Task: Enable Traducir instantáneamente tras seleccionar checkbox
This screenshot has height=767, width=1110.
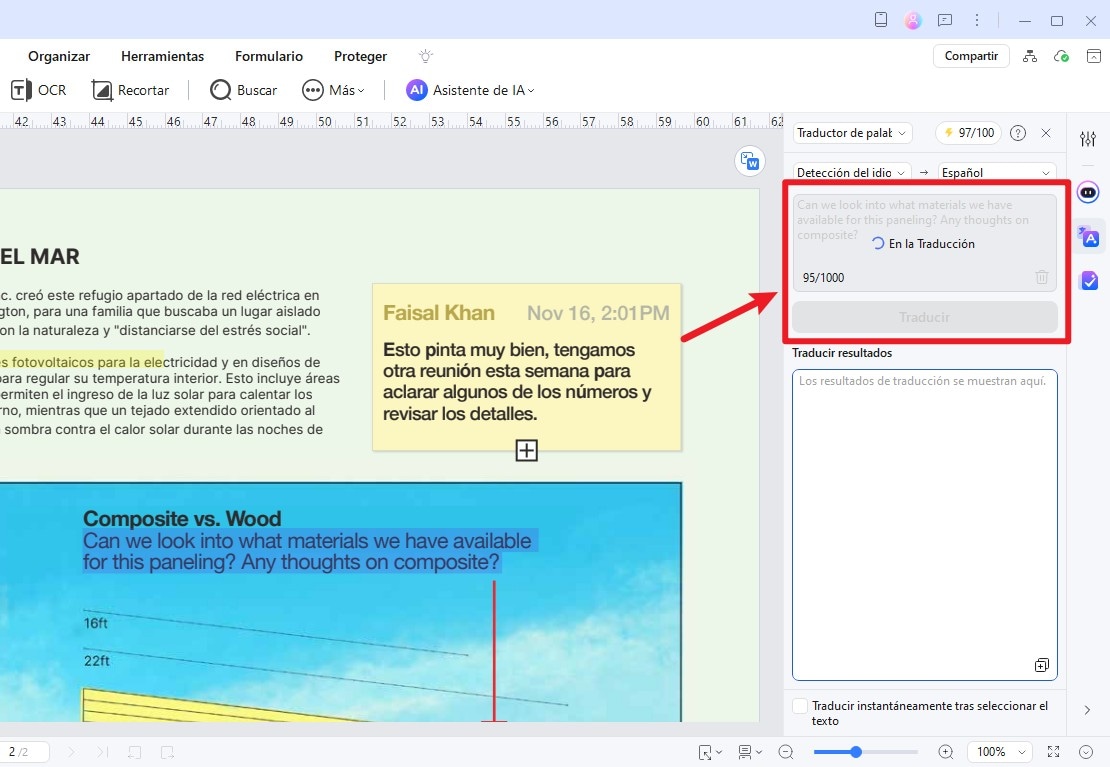Action: pyautogui.click(x=800, y=706)
